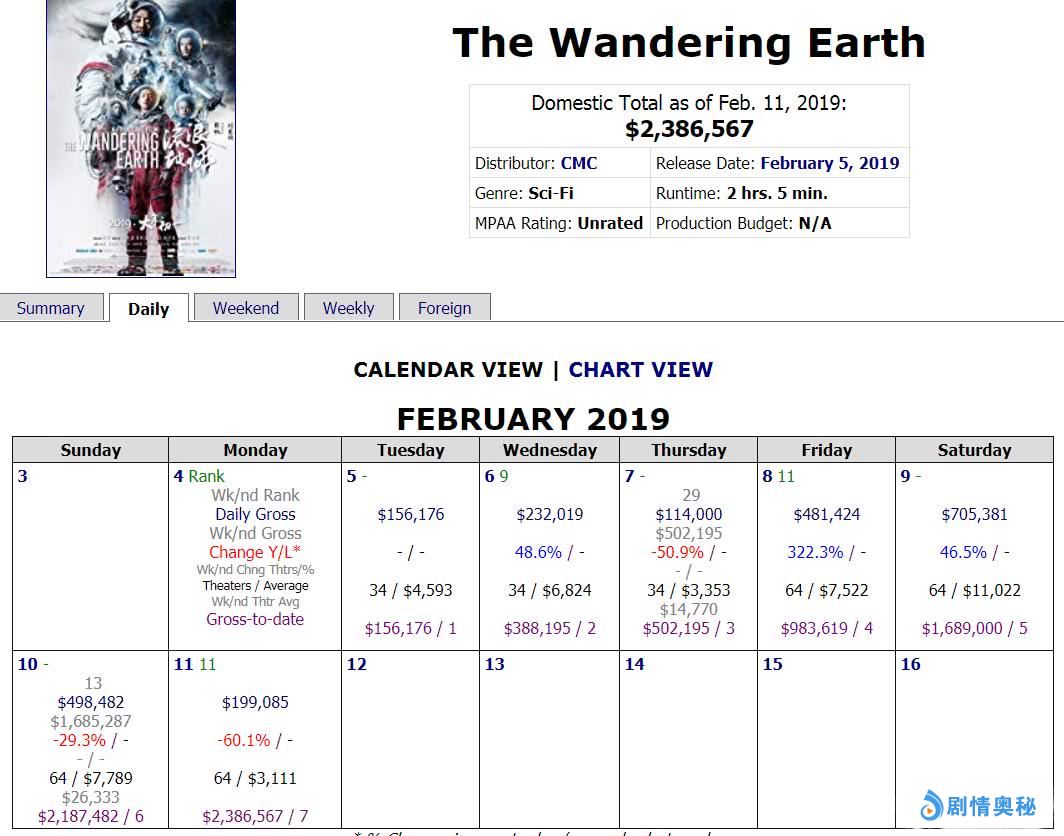Click February 11 daily gross $199,085
Screen dimensions: 1064x836
tap(255, 702)
